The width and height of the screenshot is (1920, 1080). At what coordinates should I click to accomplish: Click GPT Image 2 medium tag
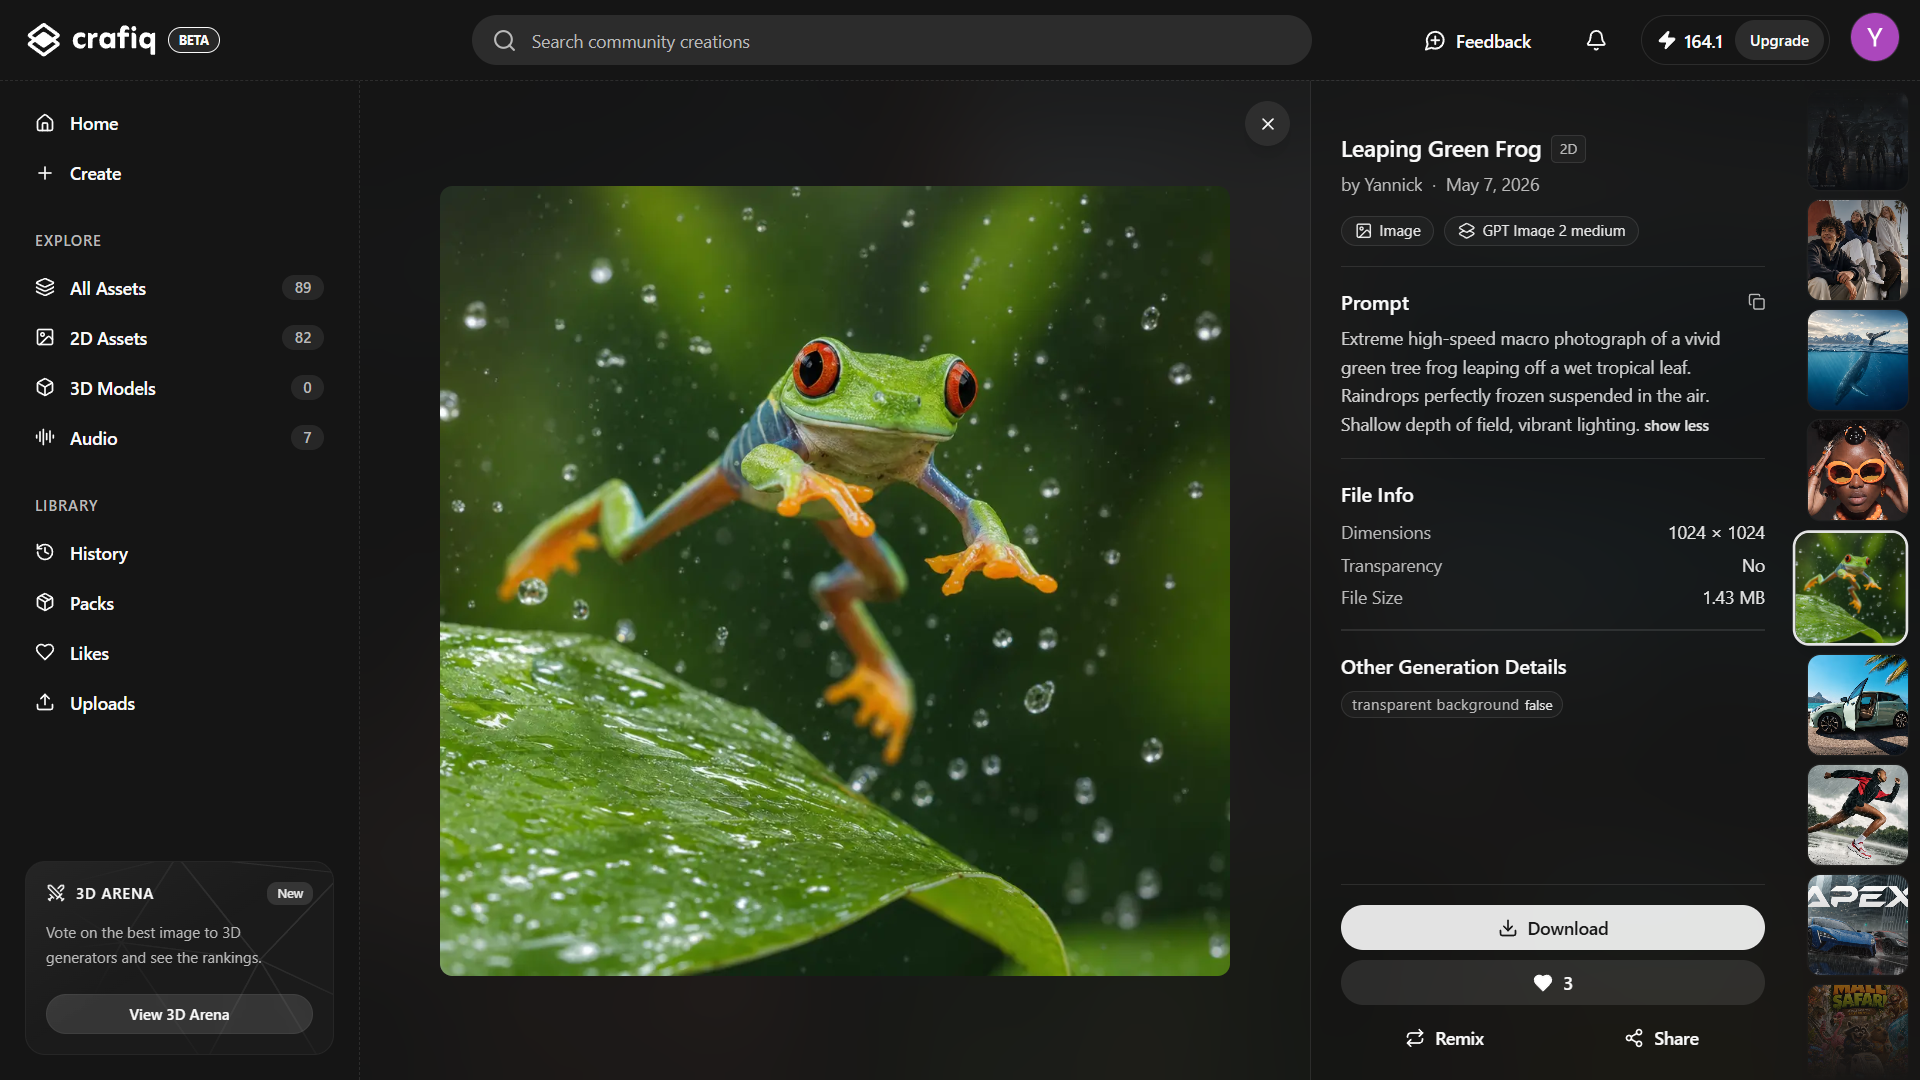click(x=1541, y=231)
